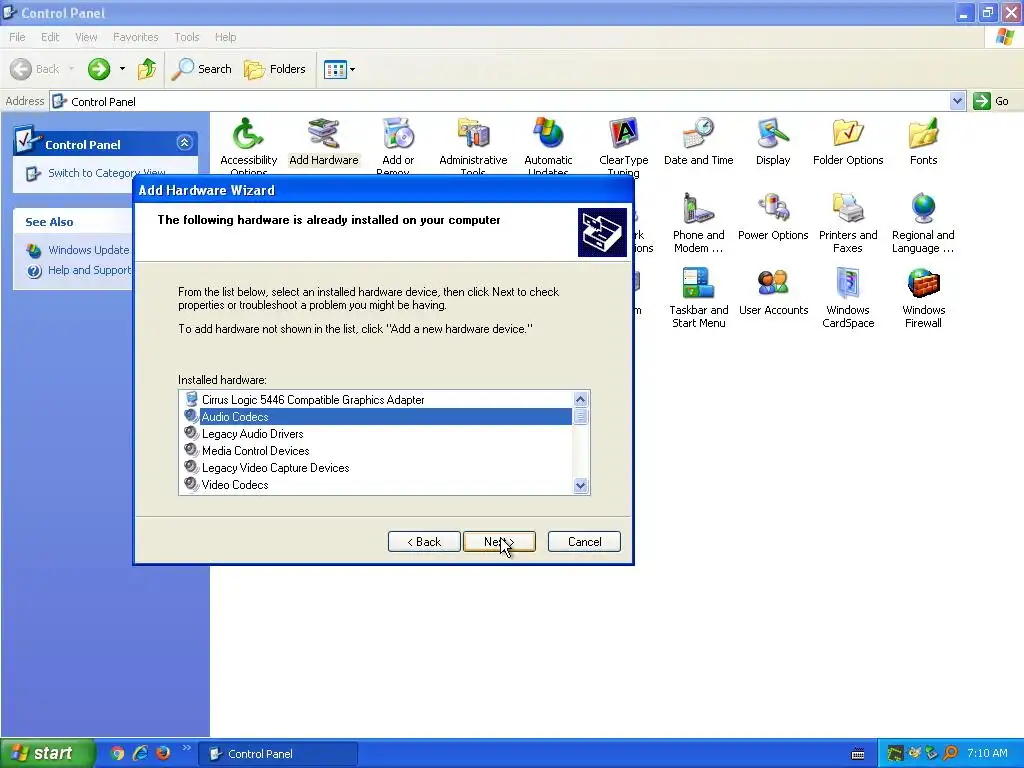Open the Views dropdown button
This screenshot has width=1024, height=768.
pos(340,69)
